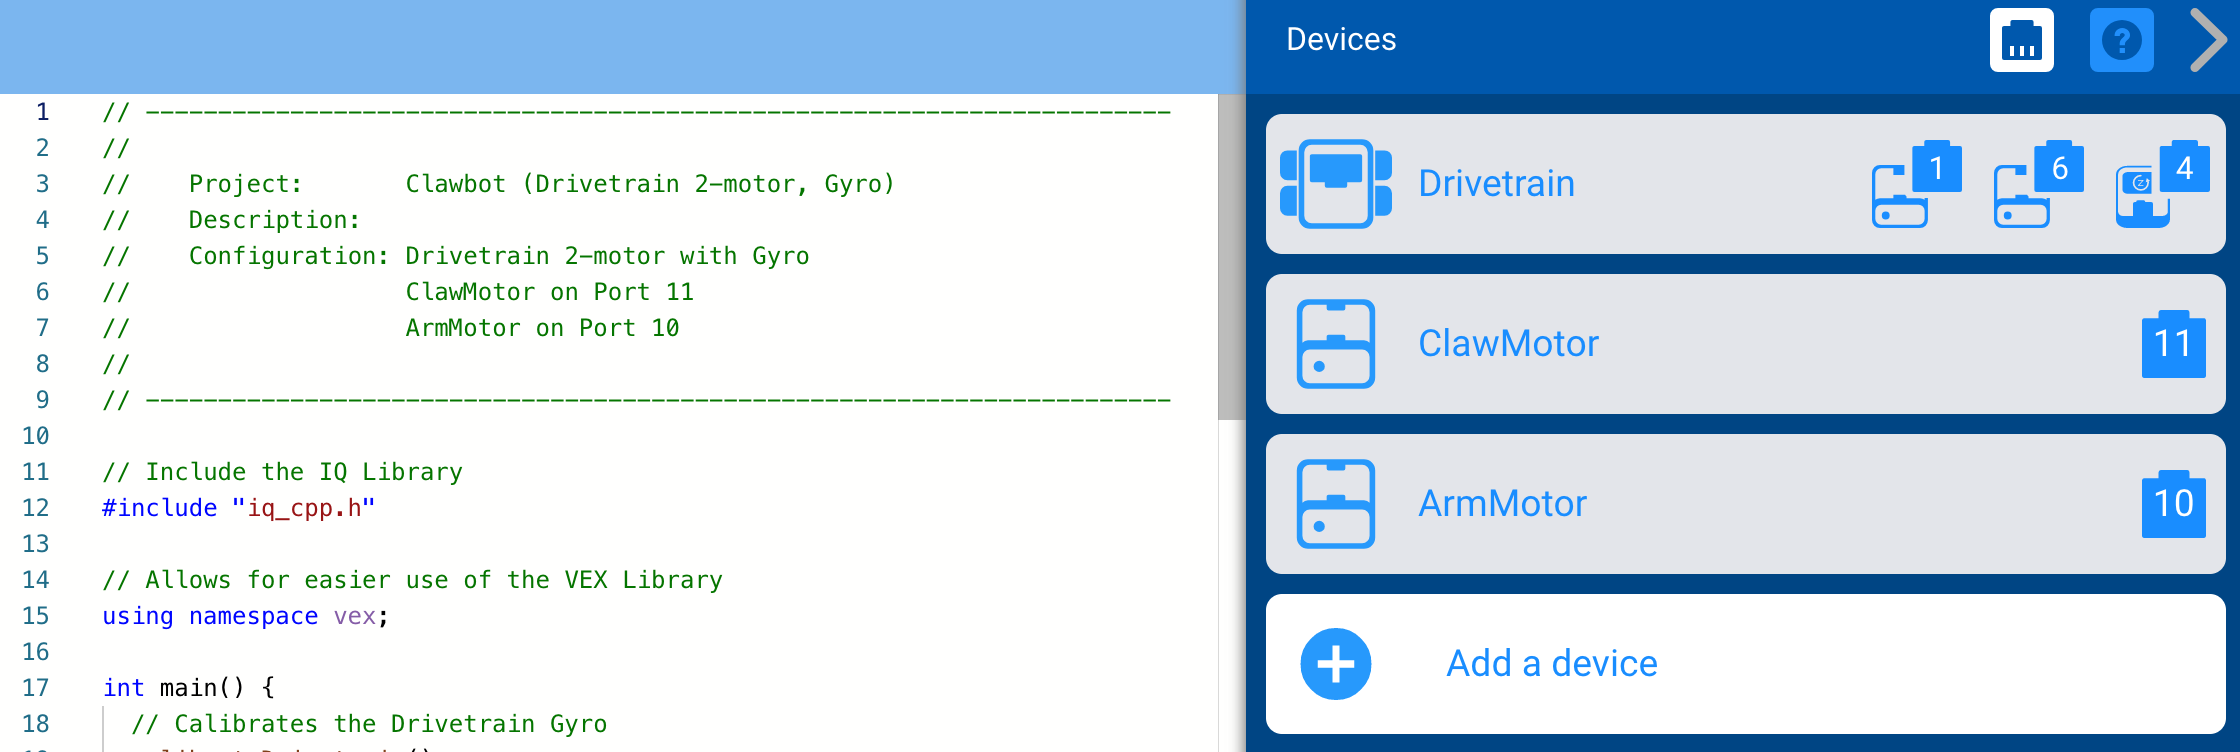
Task: Click the ClawMotor port 11 badge
Action: [2173, 345]
